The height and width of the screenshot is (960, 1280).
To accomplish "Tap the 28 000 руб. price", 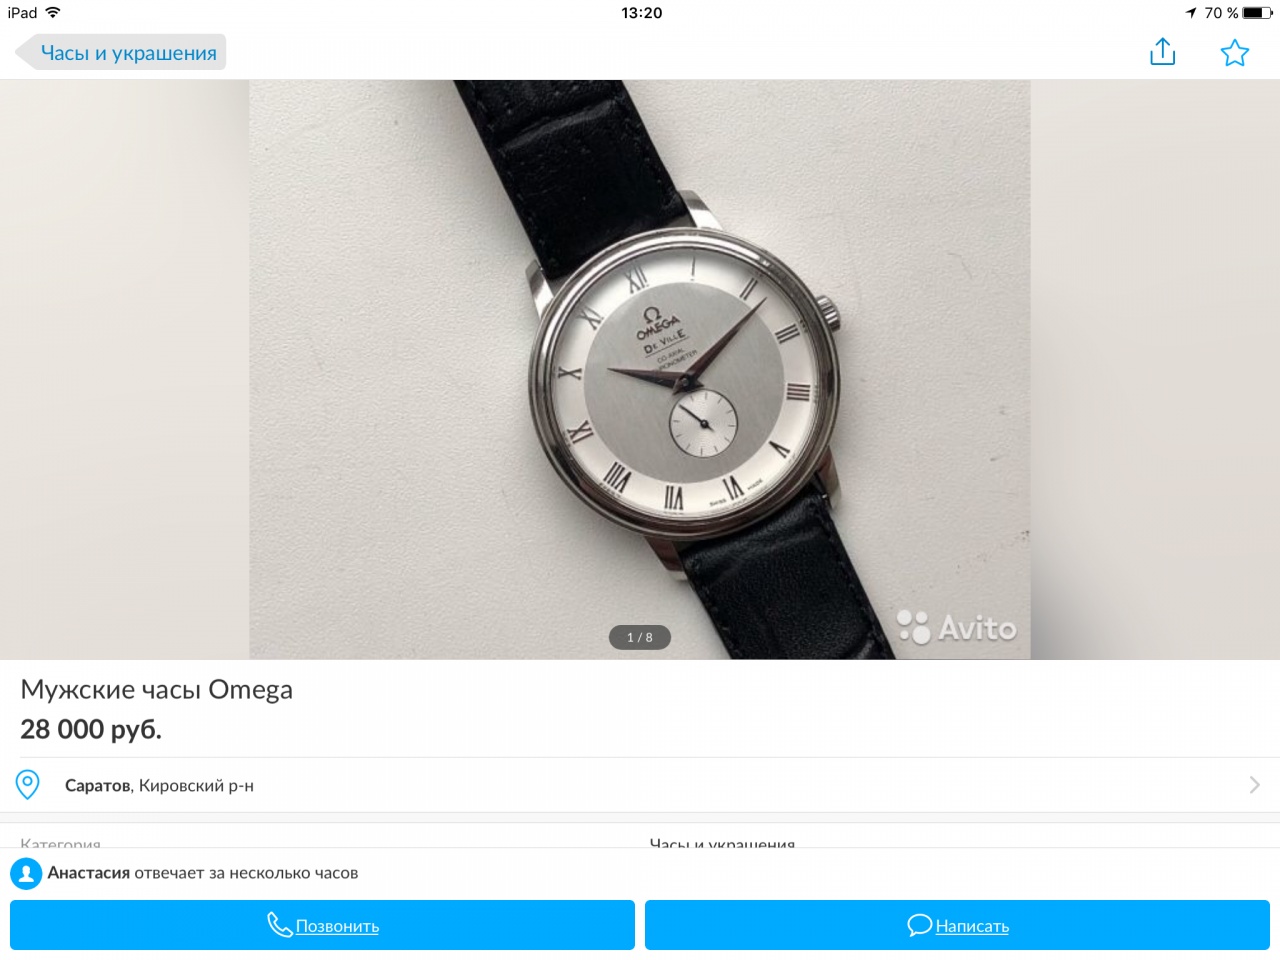I will click(91, 730).
